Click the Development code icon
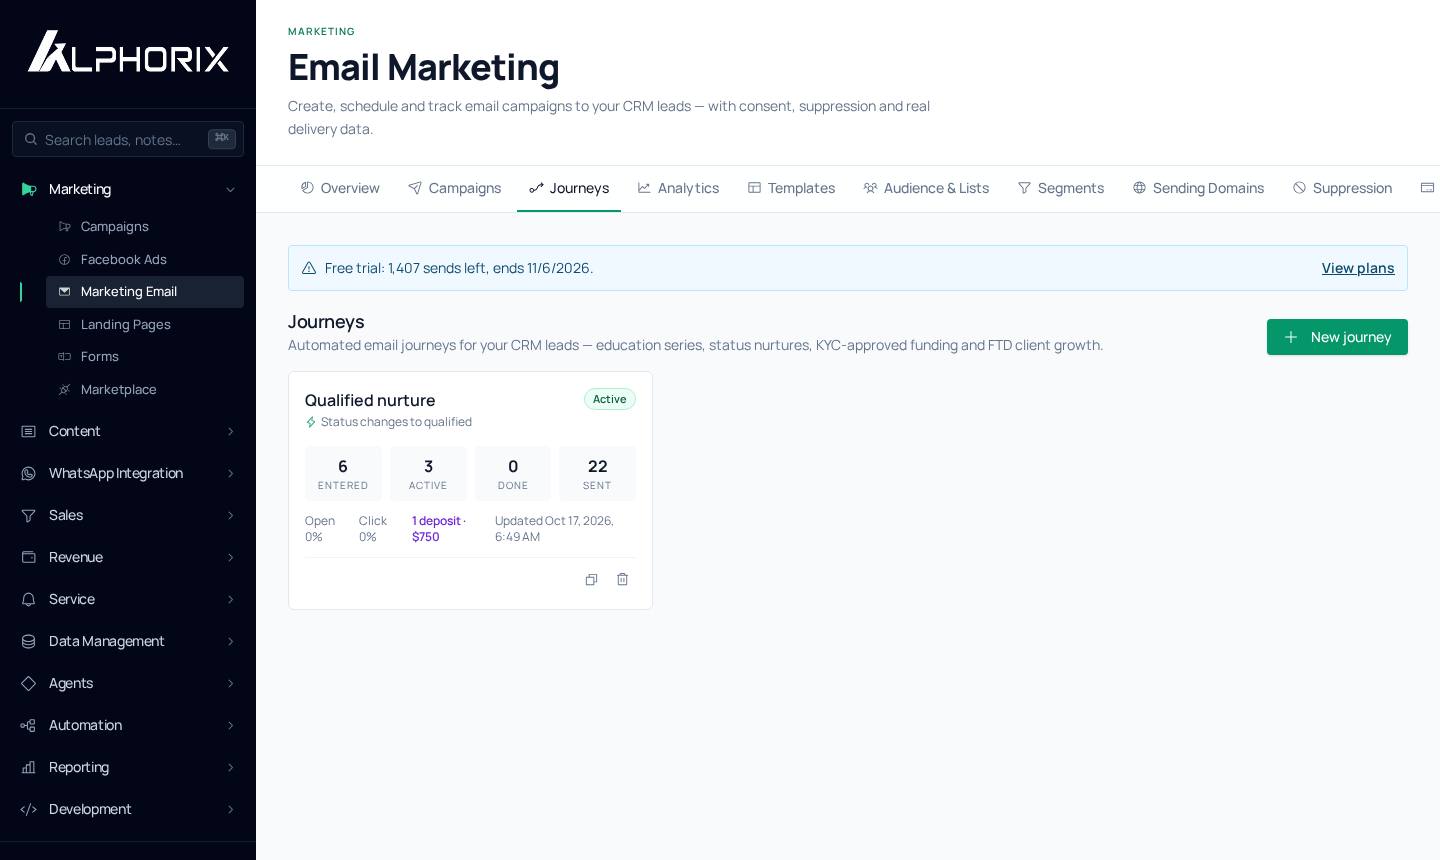Screen dimensions: 1440x860 click(29, 809)
